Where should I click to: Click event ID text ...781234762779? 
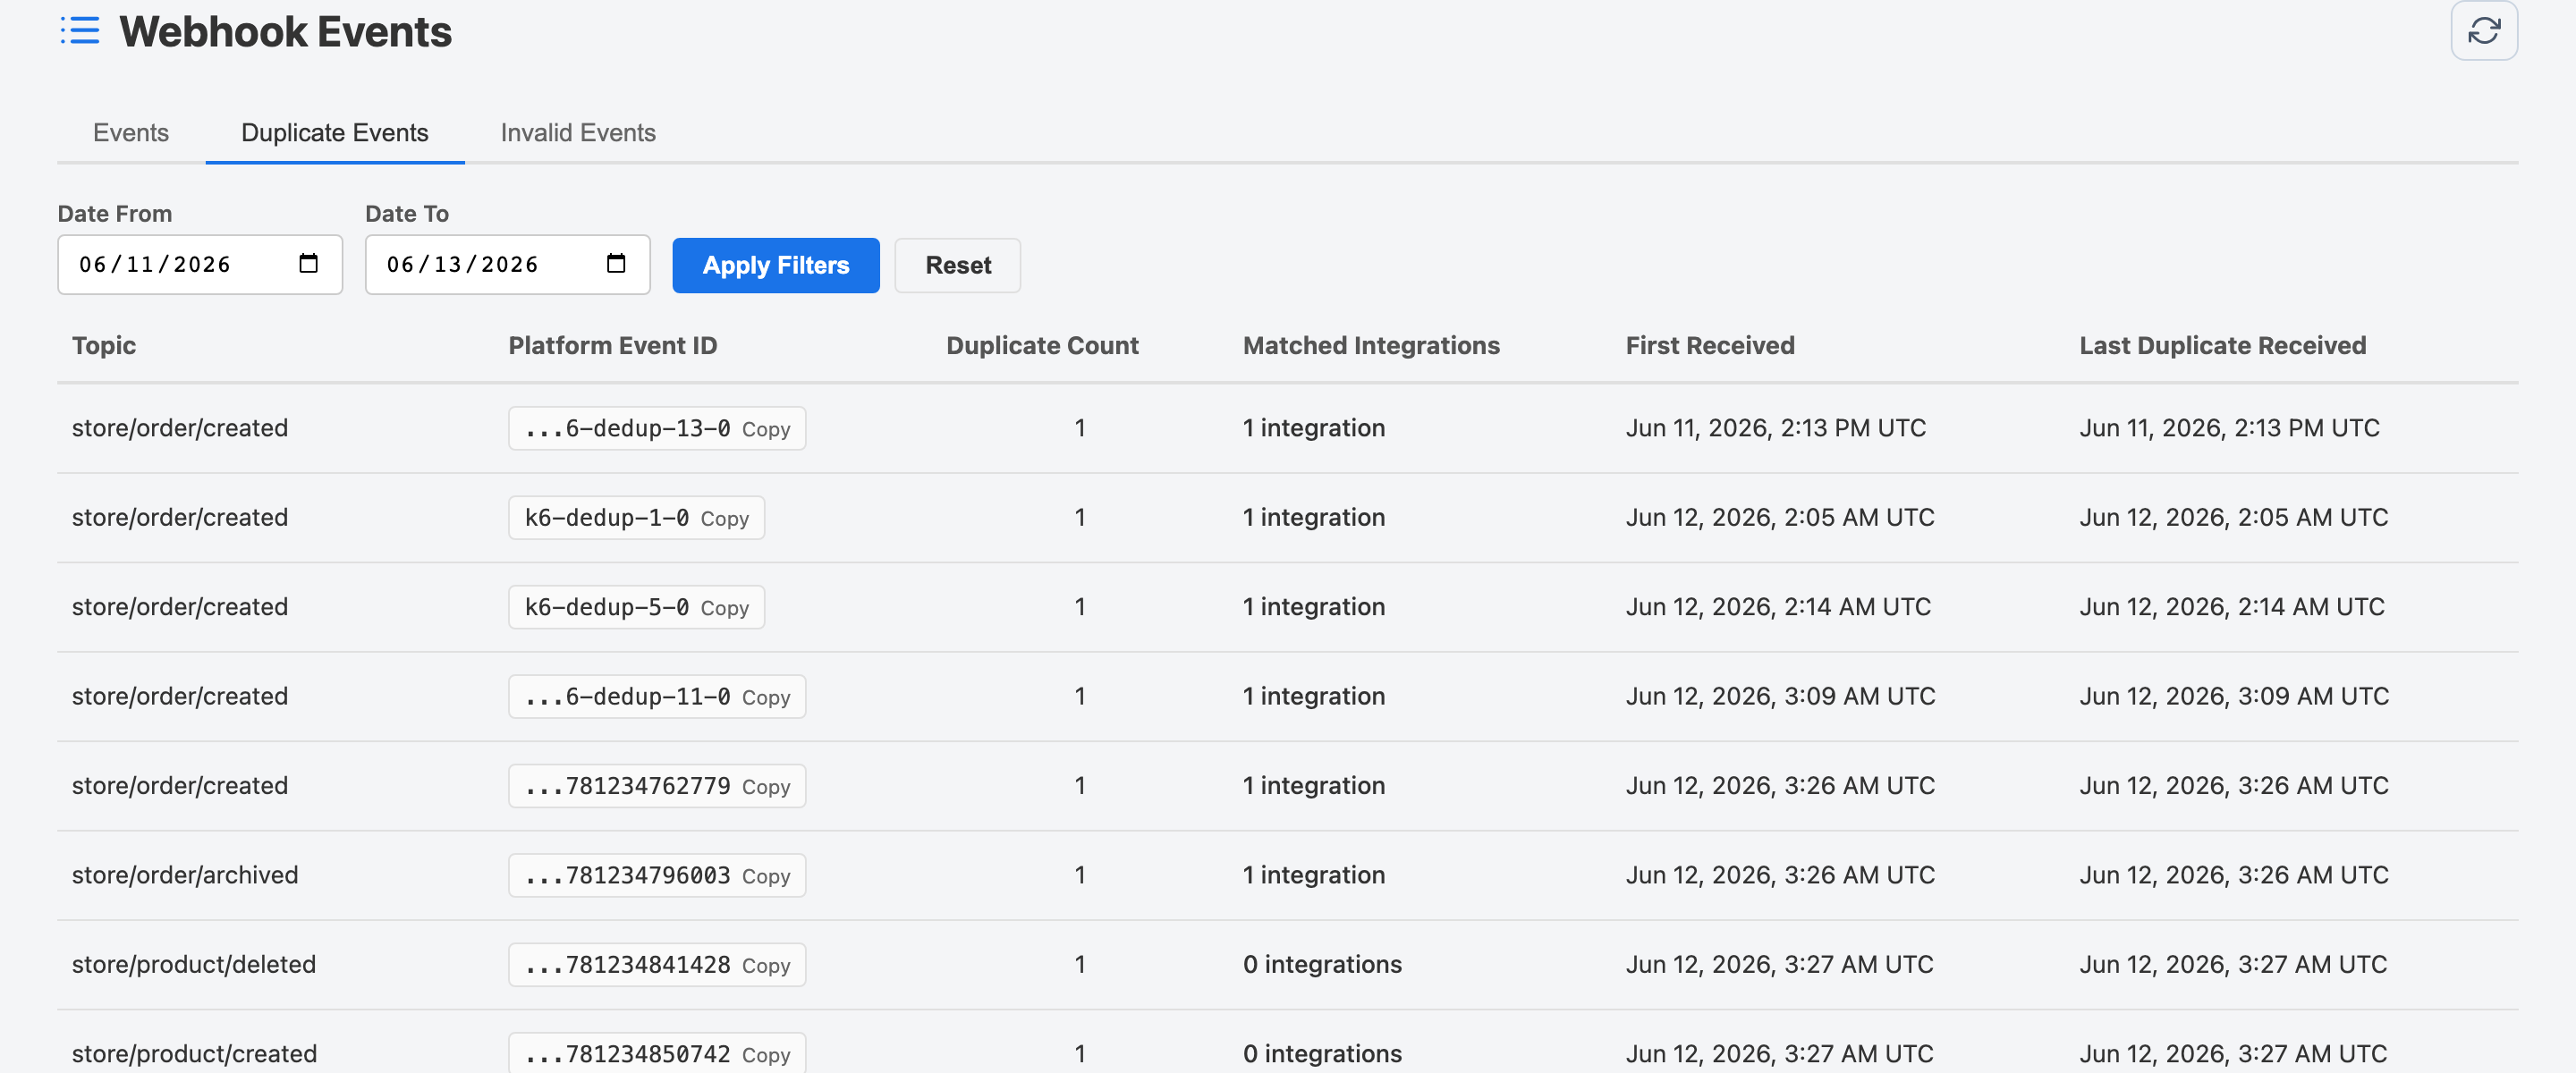[628, 785]
